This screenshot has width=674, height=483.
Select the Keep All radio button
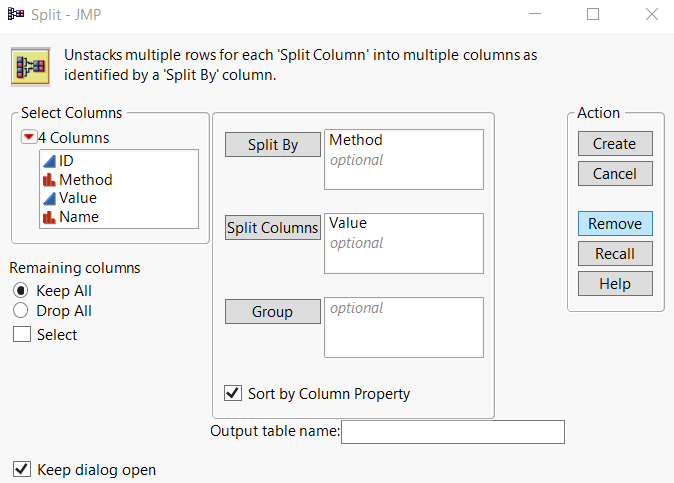tap(20, 291)
